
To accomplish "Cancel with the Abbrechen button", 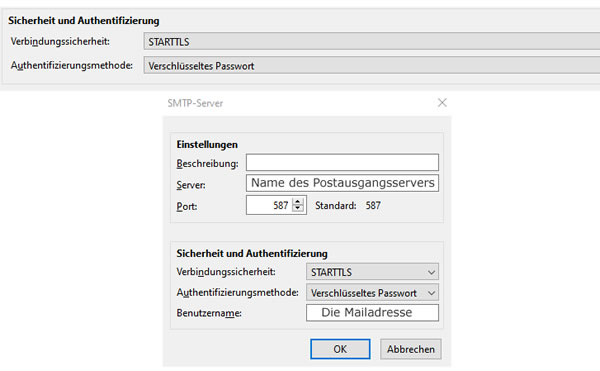I will pos(411,349).
